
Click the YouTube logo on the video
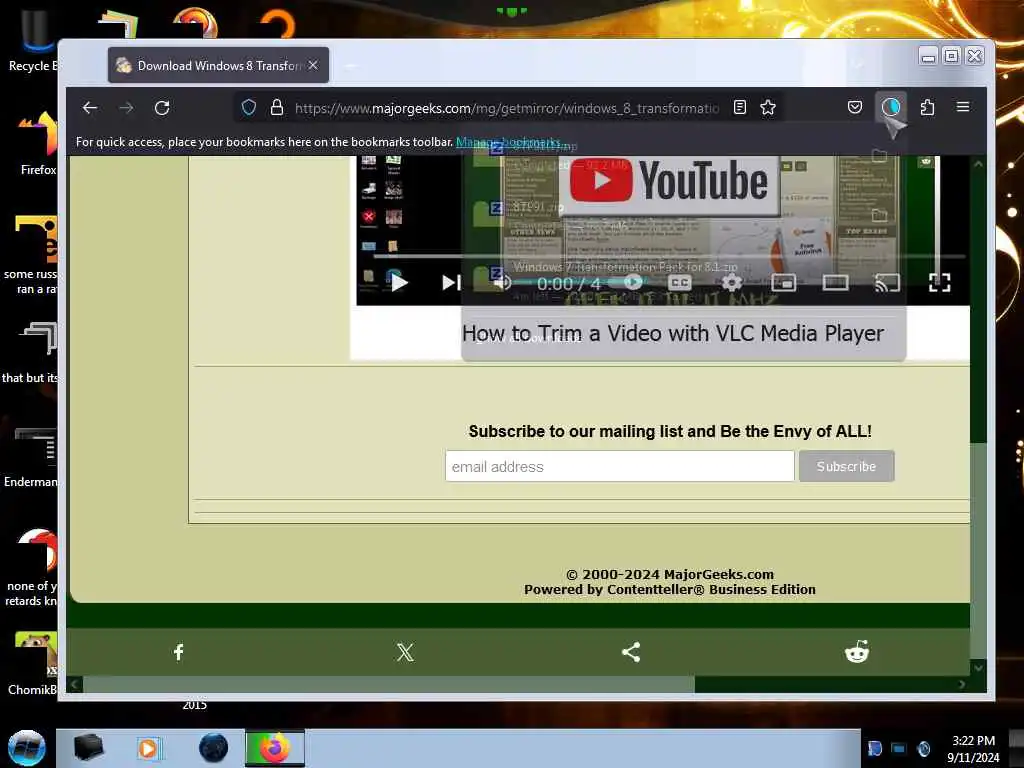point(669,182)
